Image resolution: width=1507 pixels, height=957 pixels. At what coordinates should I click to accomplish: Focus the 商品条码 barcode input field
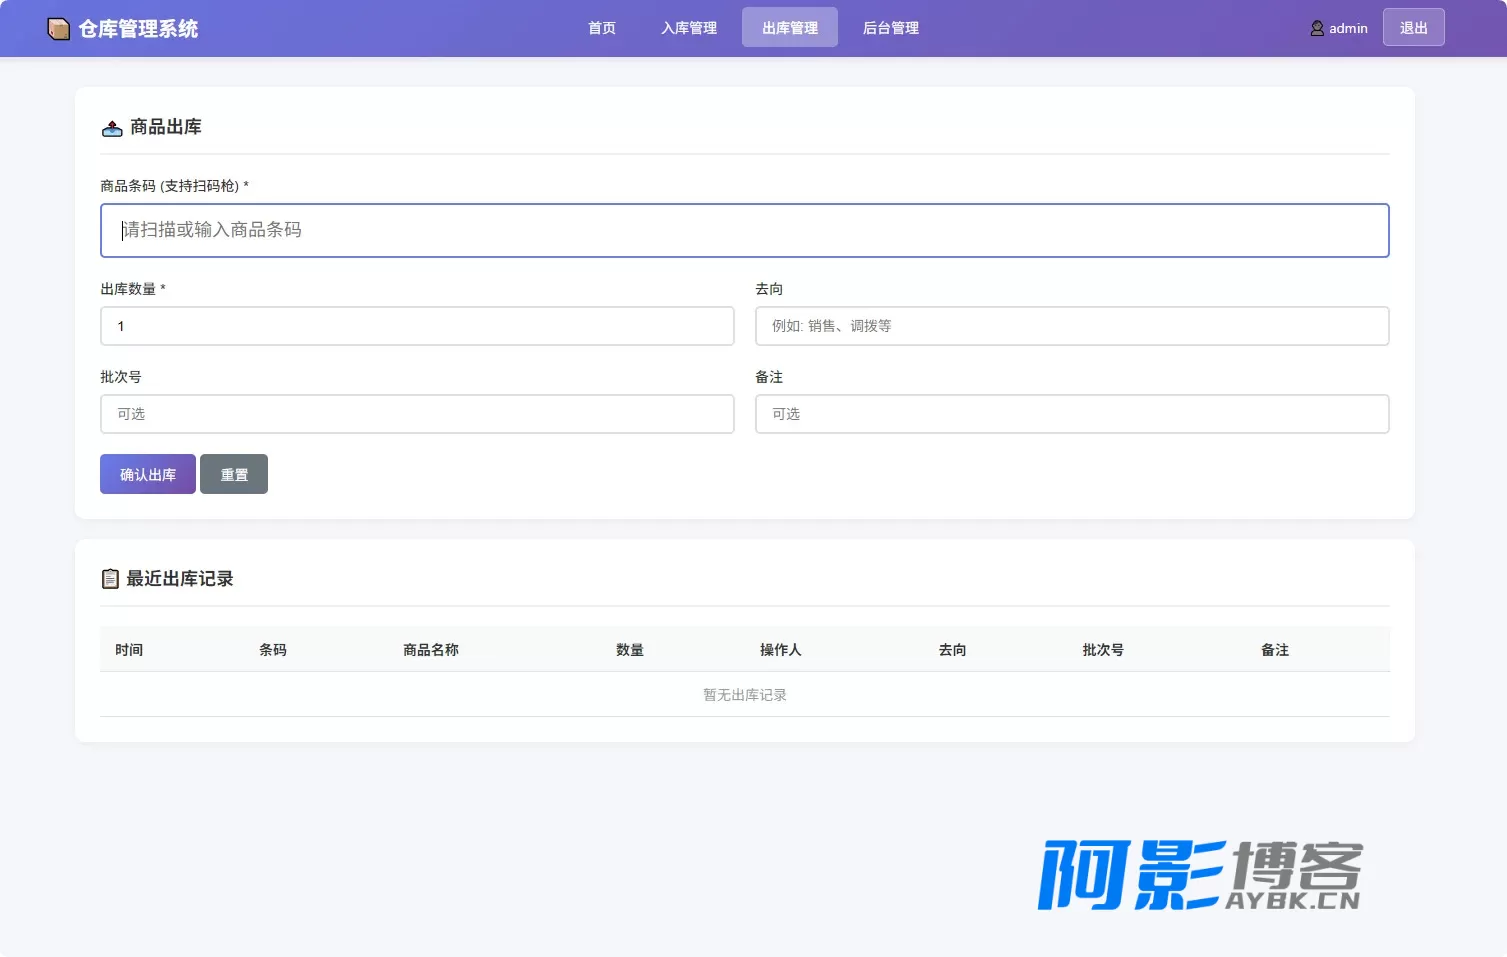745,230
